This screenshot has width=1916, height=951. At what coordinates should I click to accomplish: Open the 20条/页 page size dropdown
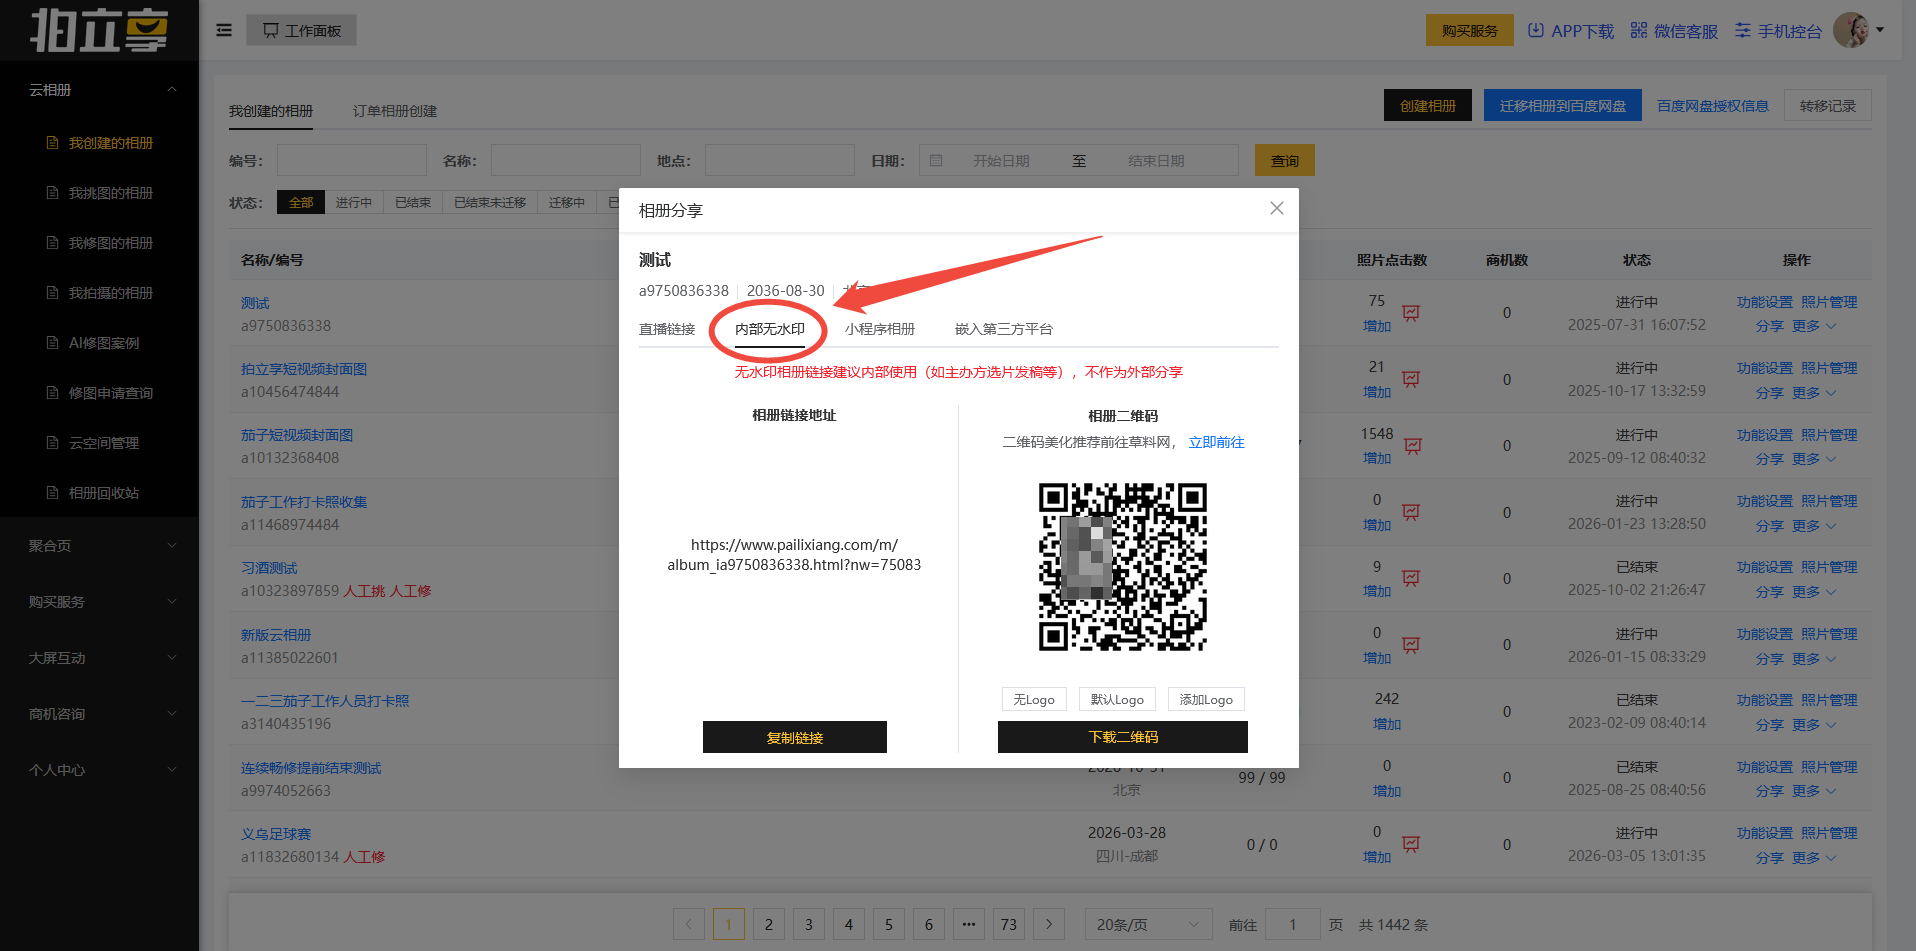tap(1147, 924)
